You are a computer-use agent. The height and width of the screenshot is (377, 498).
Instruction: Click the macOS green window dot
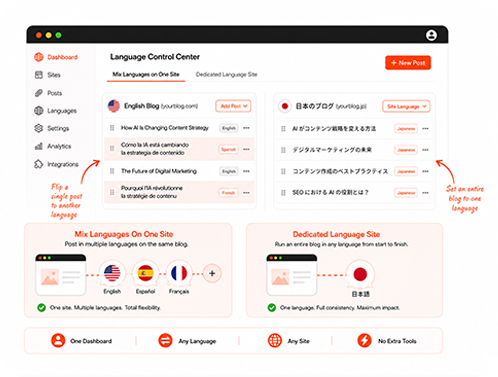[x=58, y=35]
